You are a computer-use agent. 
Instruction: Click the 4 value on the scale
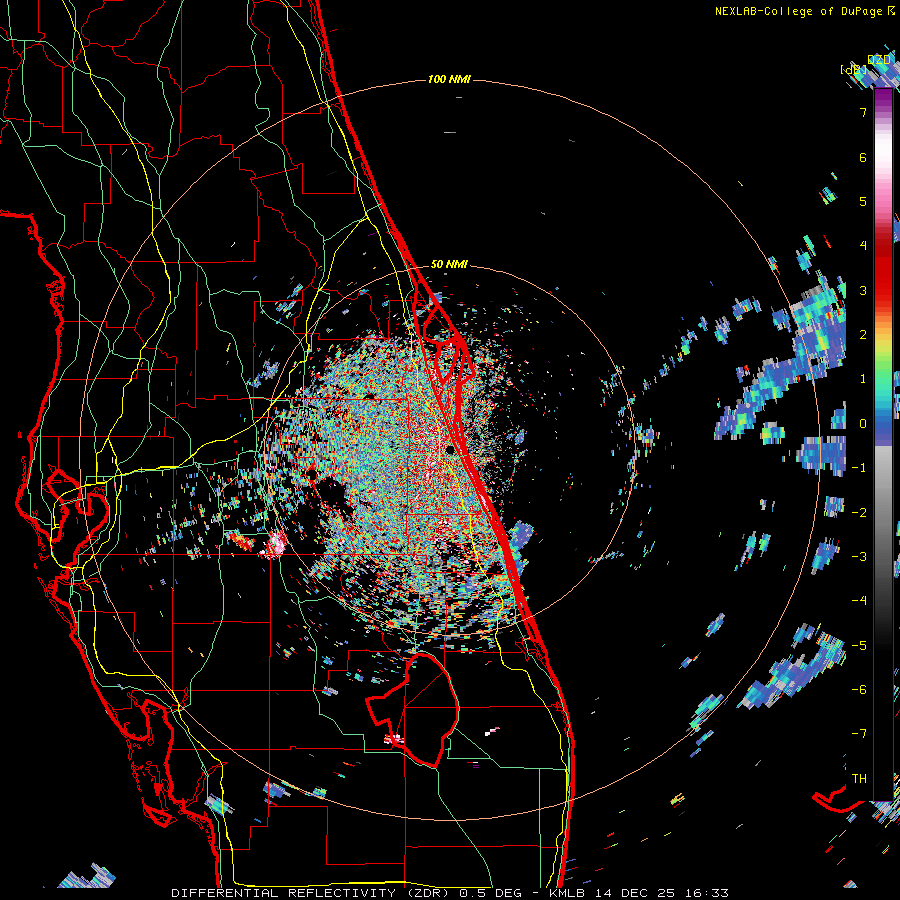tap(863, 246)
